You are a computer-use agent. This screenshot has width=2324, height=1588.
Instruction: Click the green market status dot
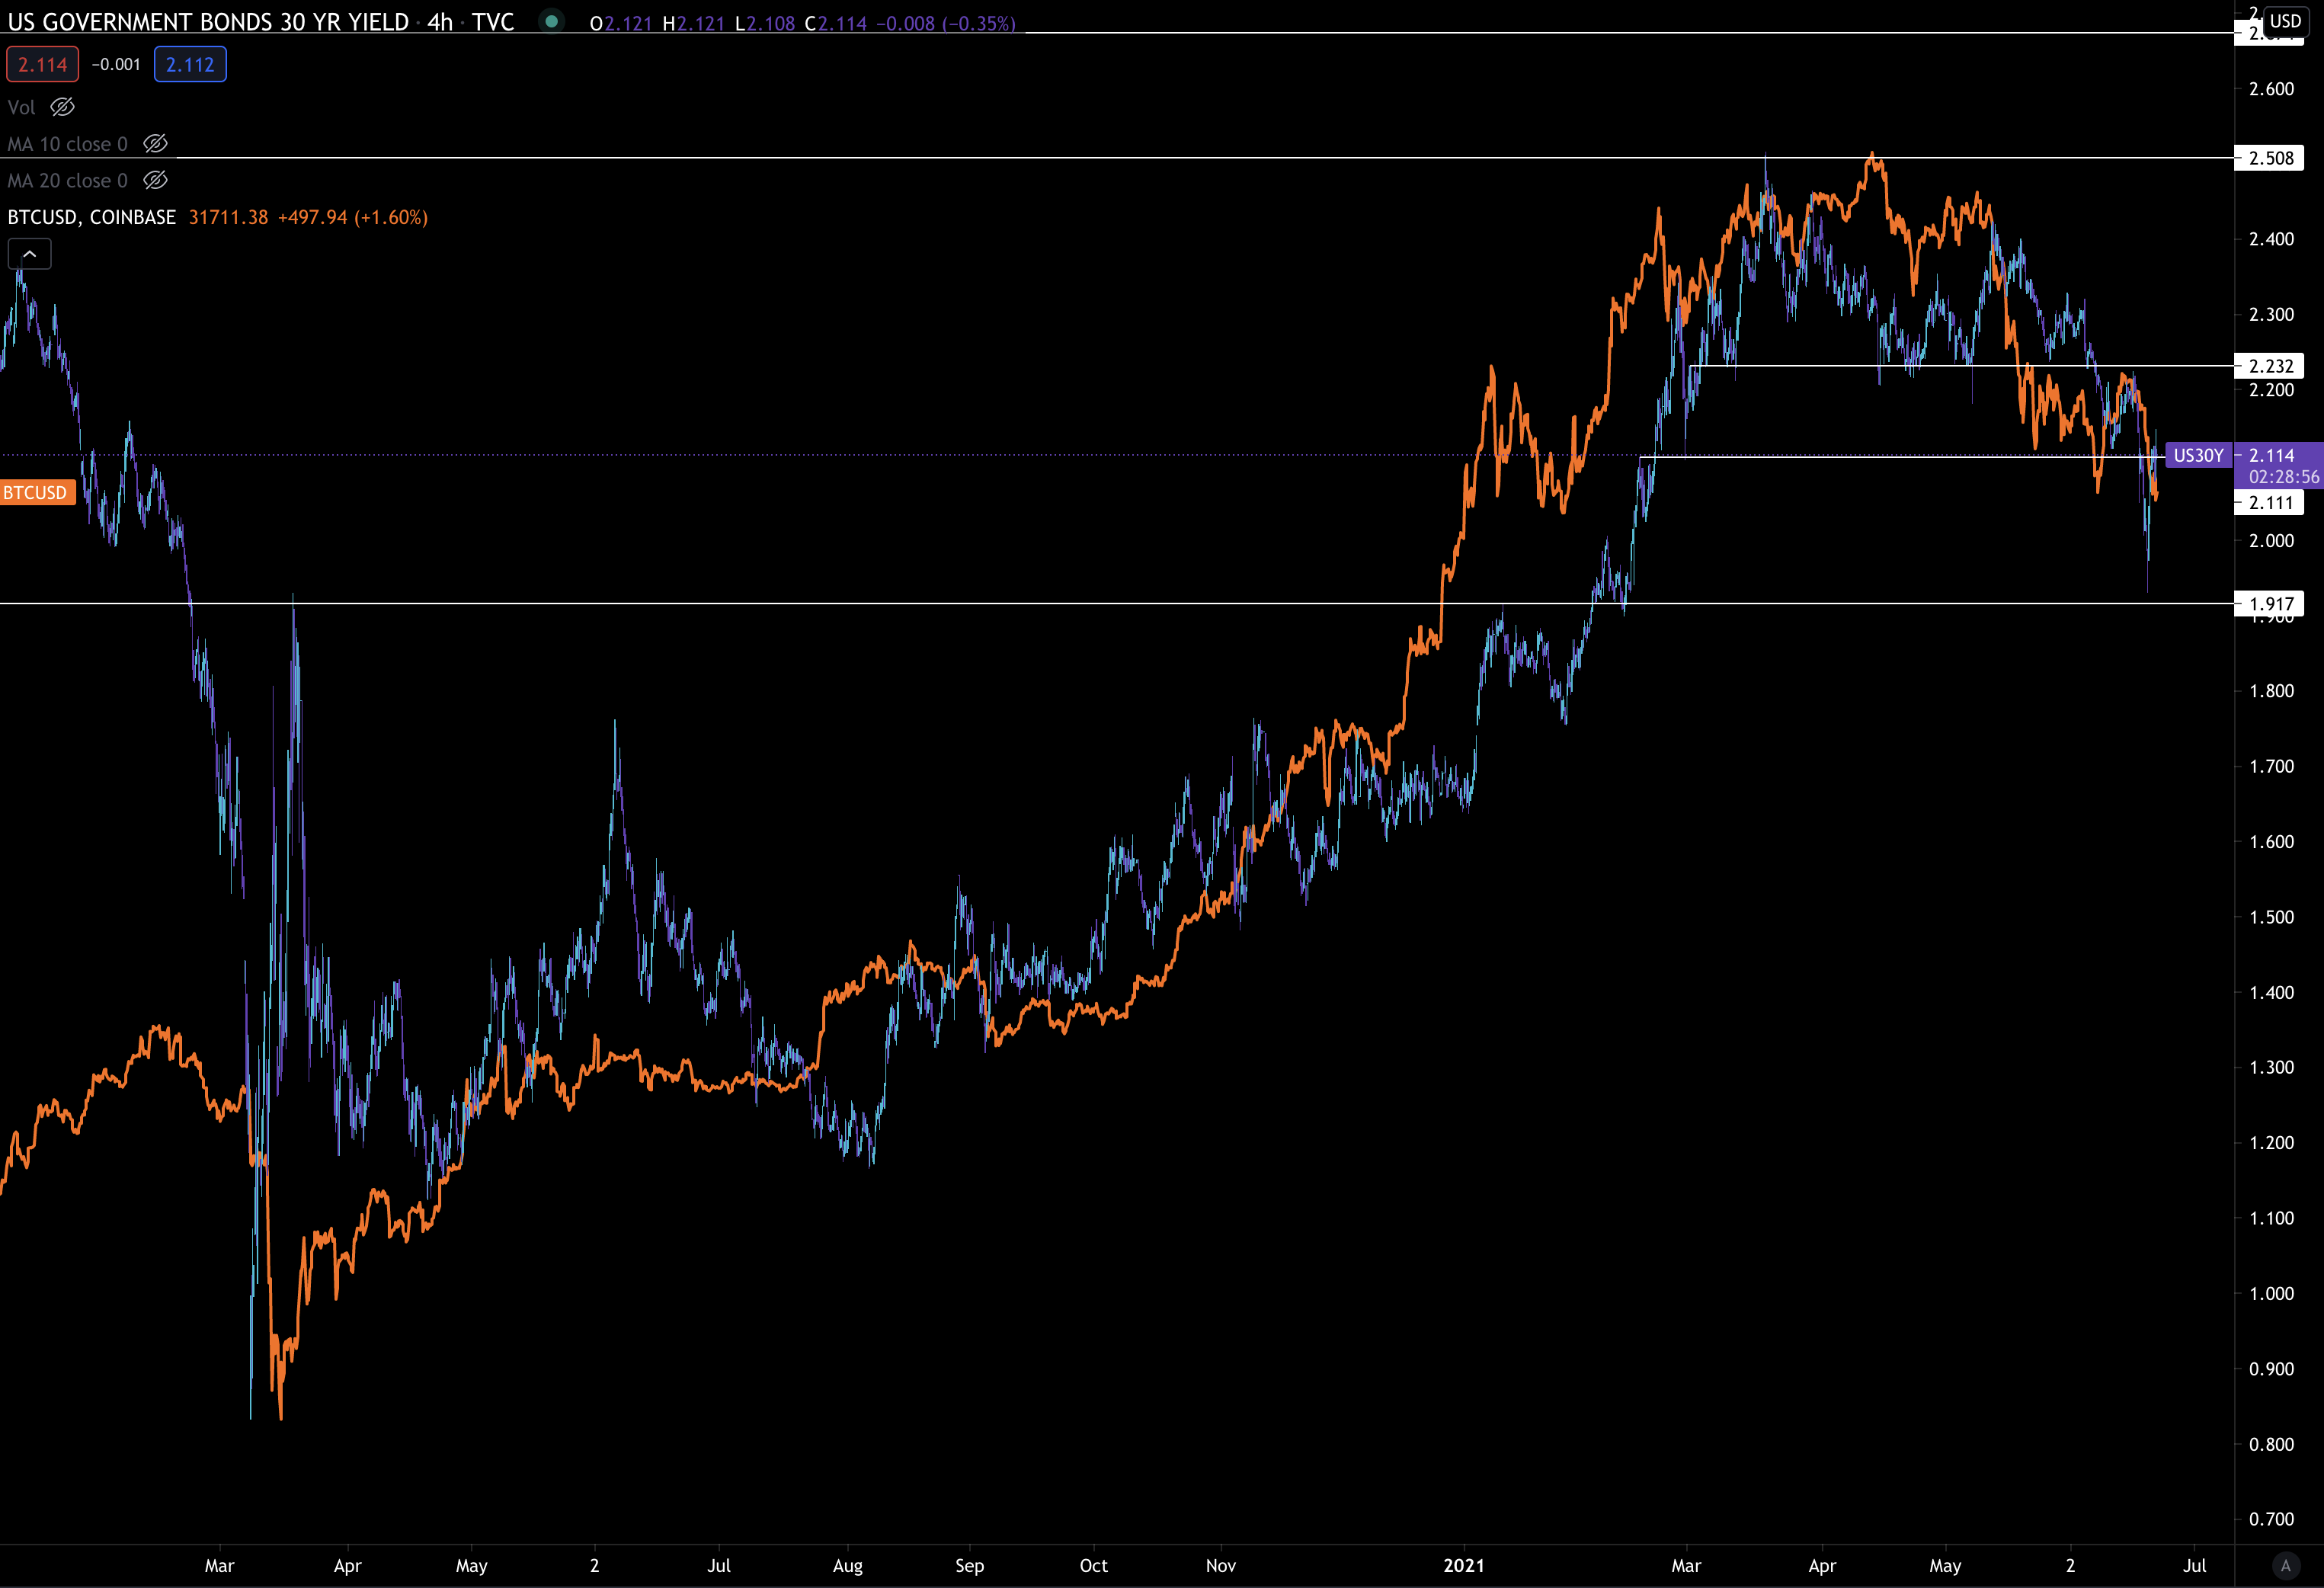(551, 21)
